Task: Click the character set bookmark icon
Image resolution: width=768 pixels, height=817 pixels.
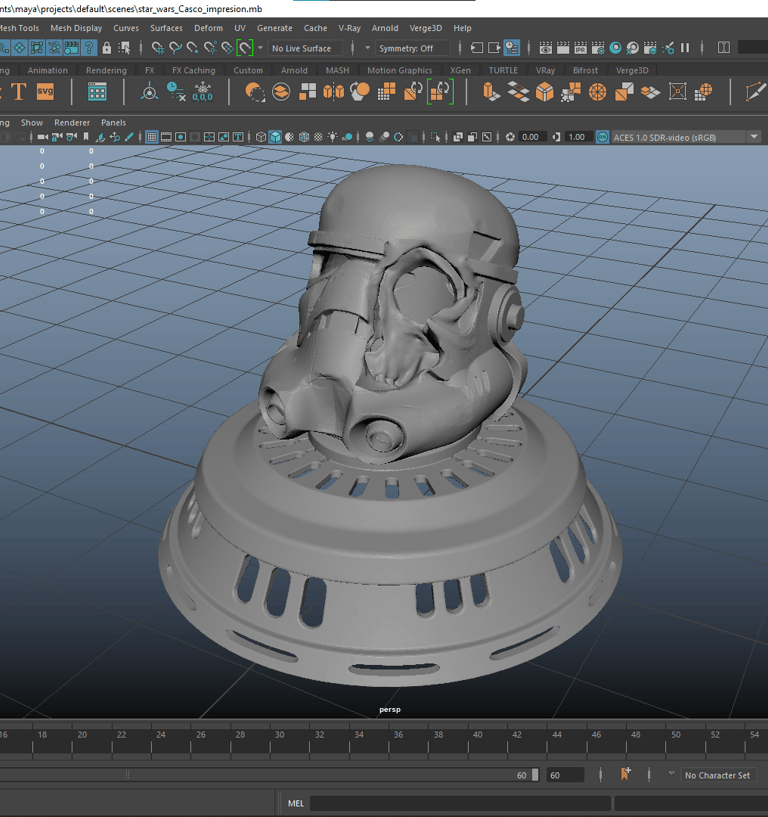Action: tap(625, 774)
